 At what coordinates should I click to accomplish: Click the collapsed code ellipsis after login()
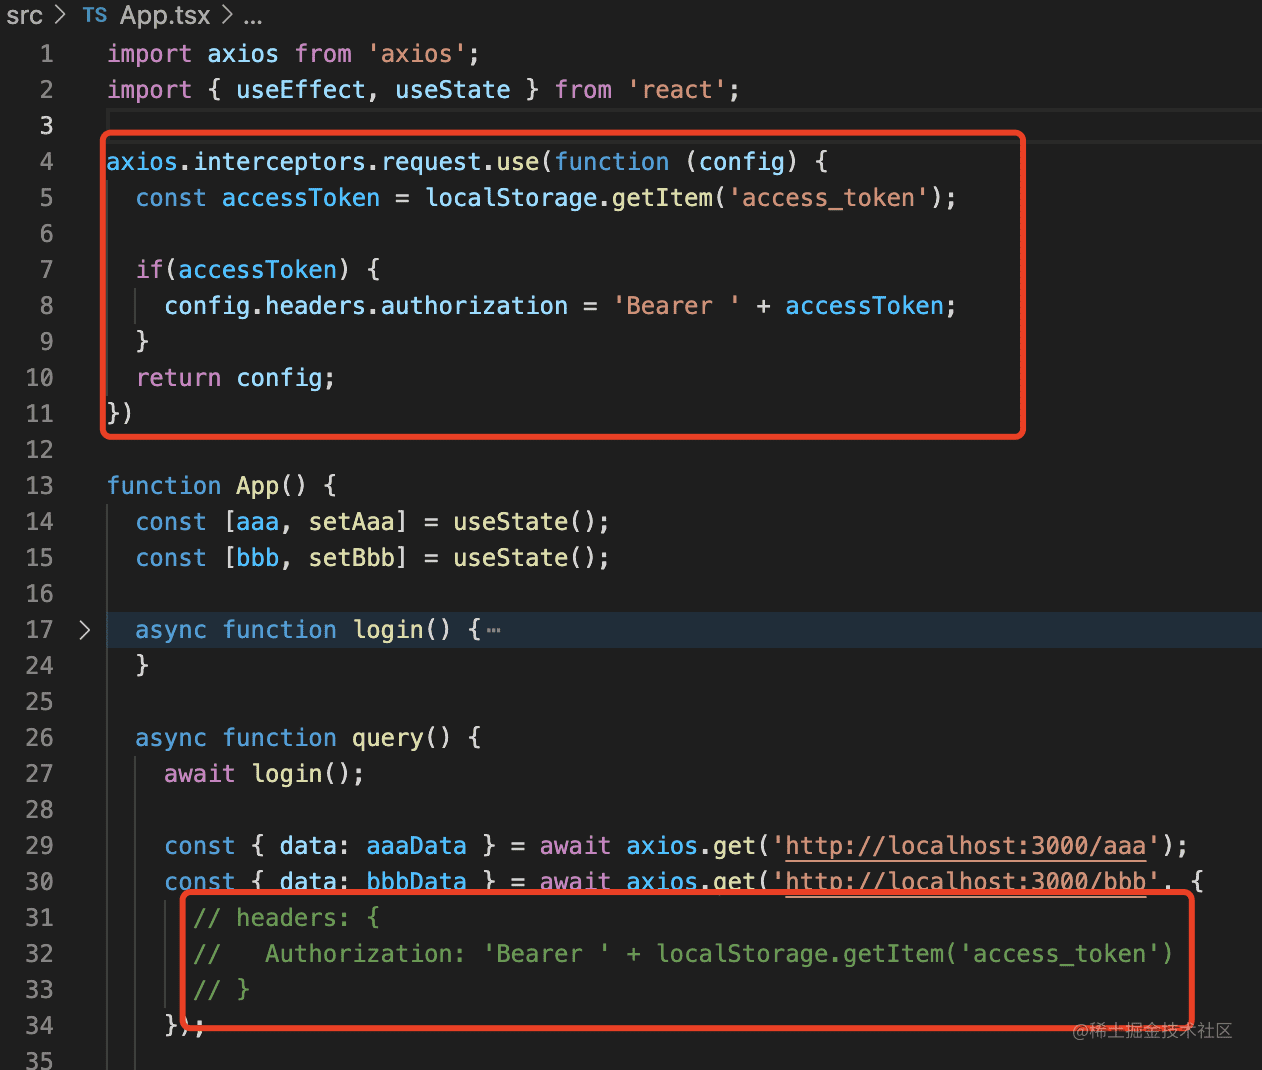point(493,630)
